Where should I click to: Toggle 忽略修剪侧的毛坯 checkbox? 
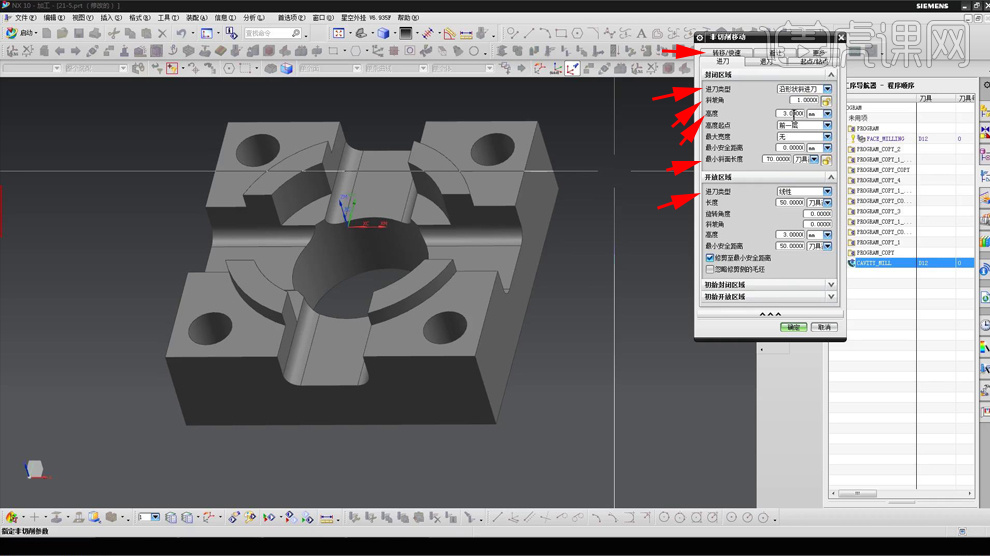710,269
